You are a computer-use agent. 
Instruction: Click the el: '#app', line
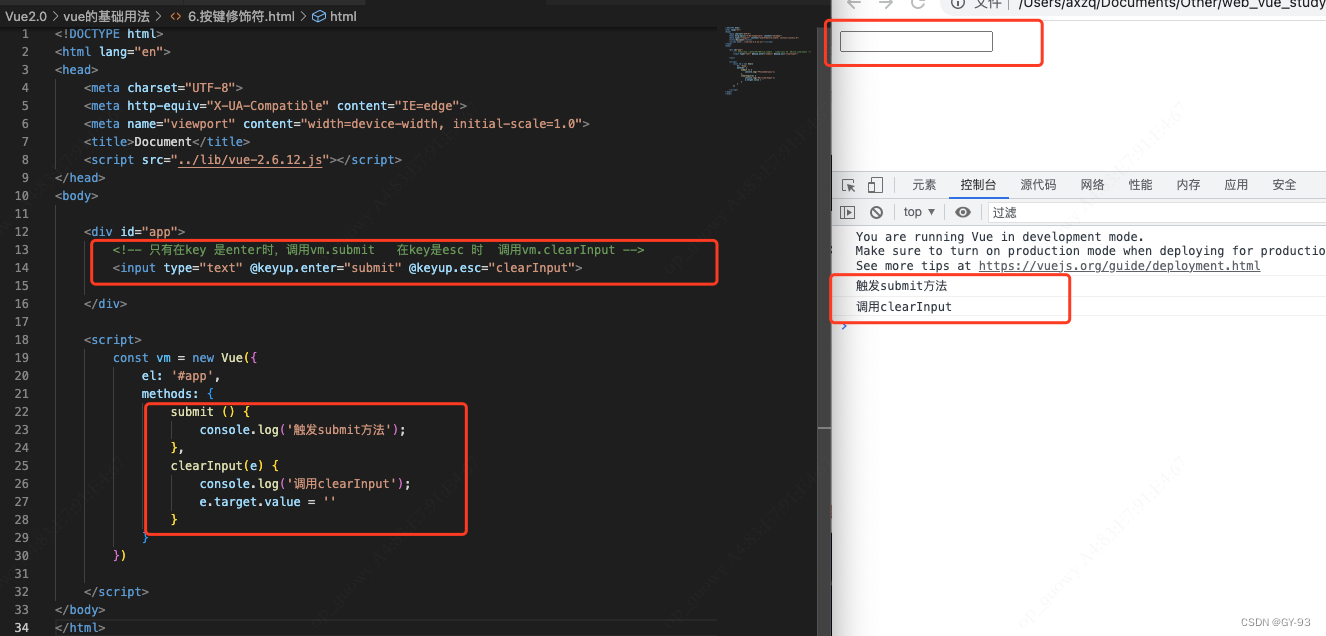[x=180, y=376]
